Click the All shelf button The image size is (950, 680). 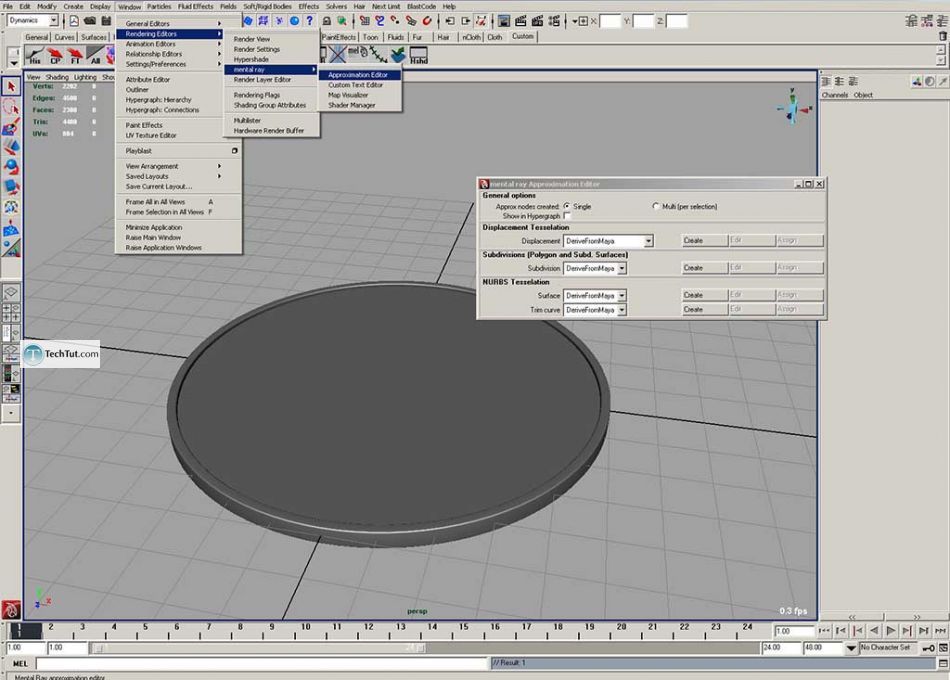(95, 55)
